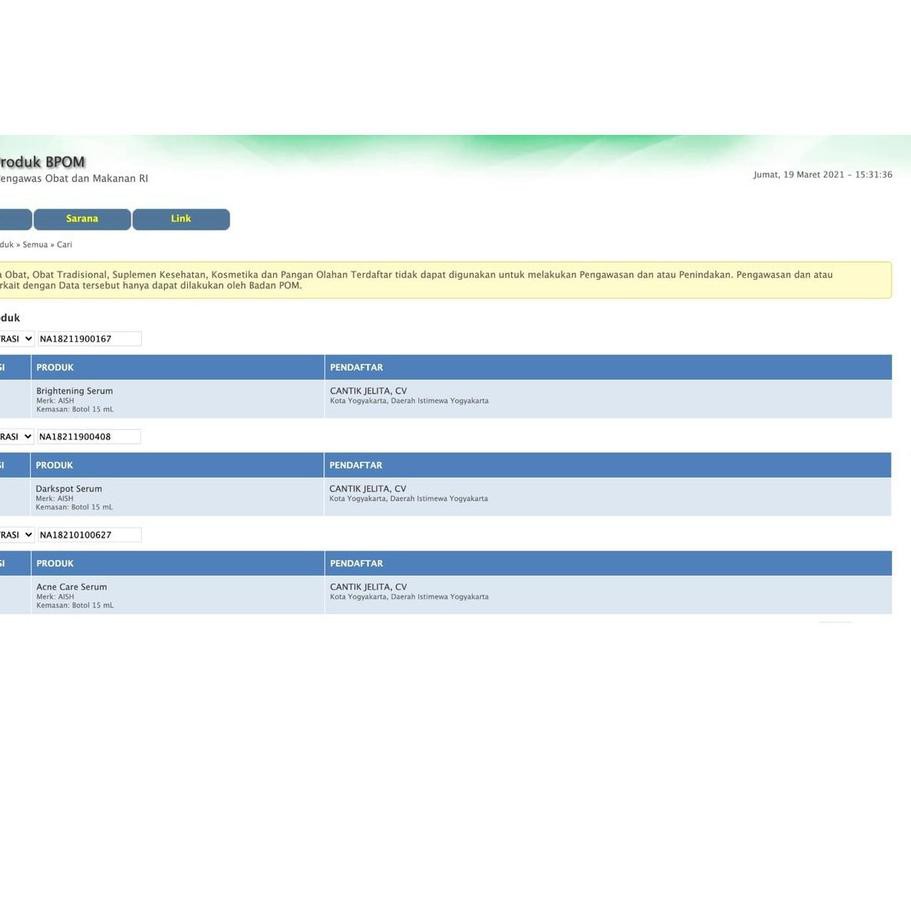Click PRODUK header above Acne Care Serum

click(x=55, y=564)
